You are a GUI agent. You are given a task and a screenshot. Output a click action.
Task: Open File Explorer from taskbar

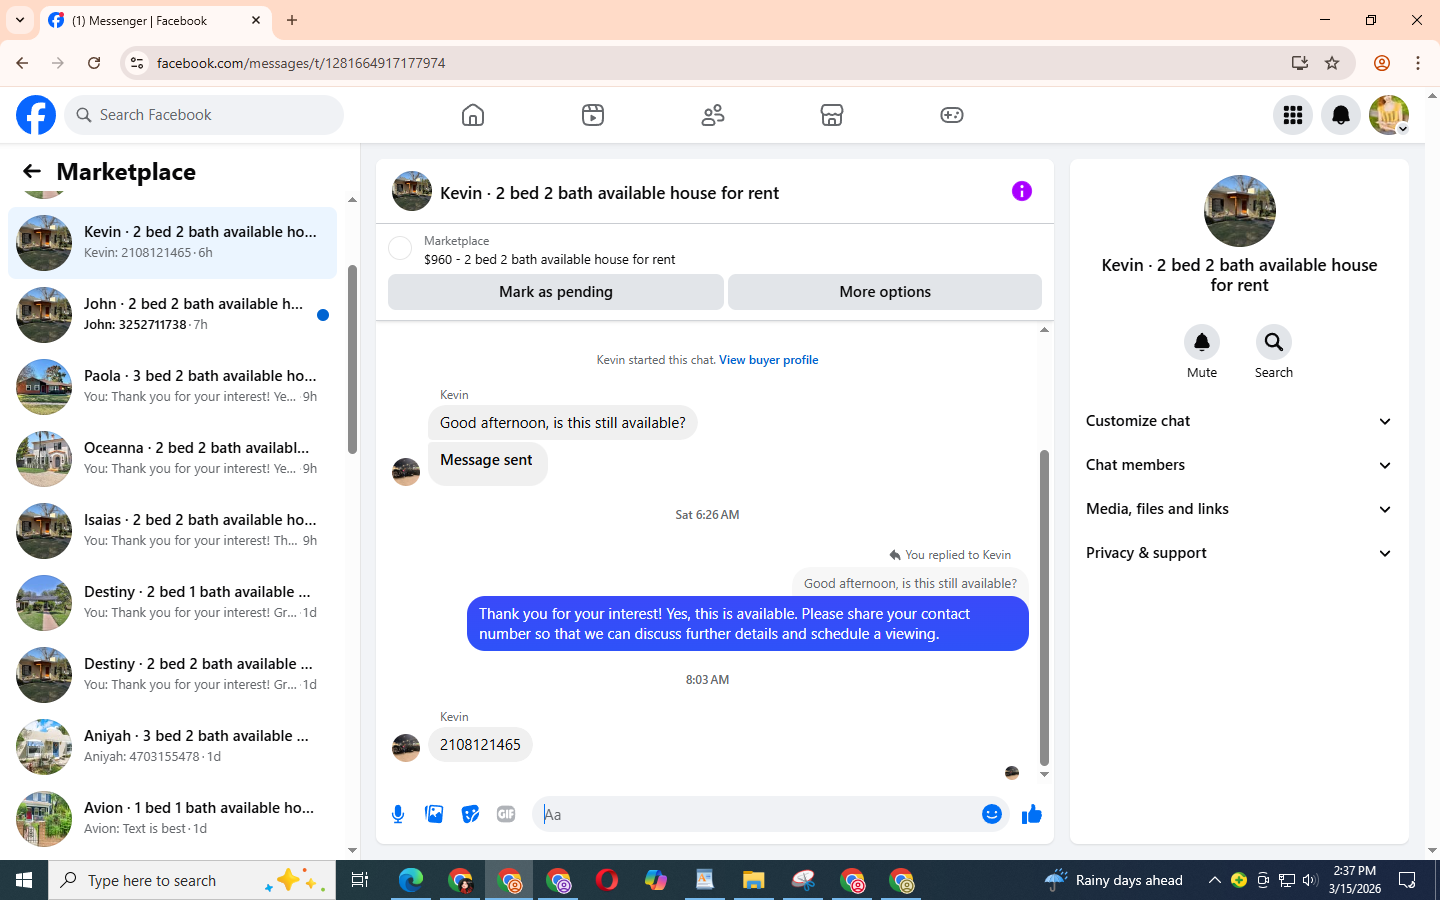pos(753,880)
